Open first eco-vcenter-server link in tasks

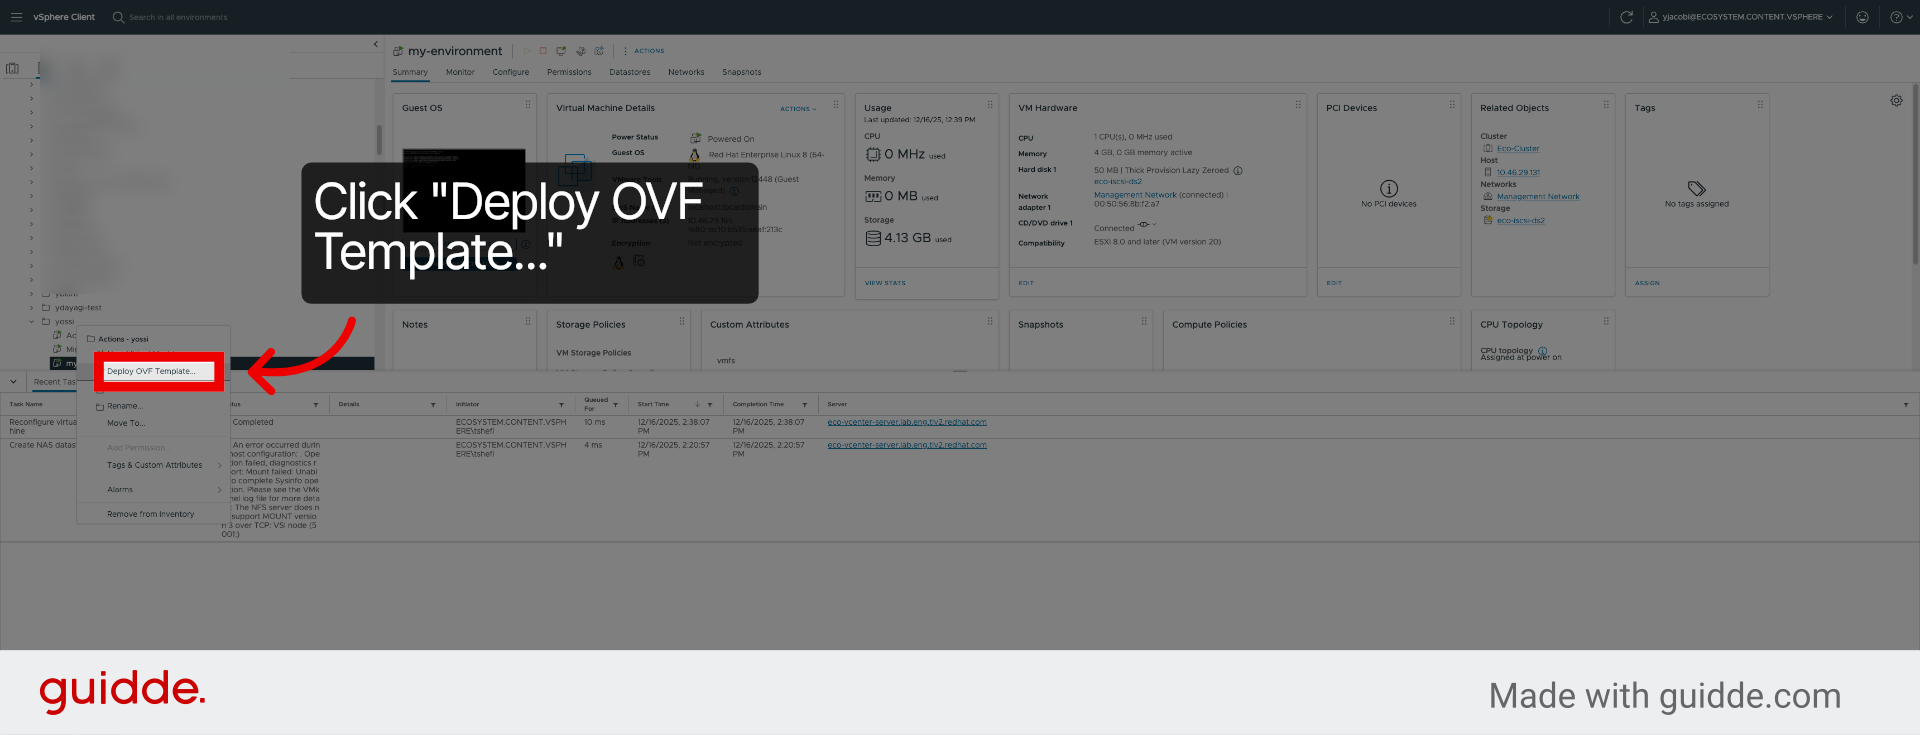907,422
